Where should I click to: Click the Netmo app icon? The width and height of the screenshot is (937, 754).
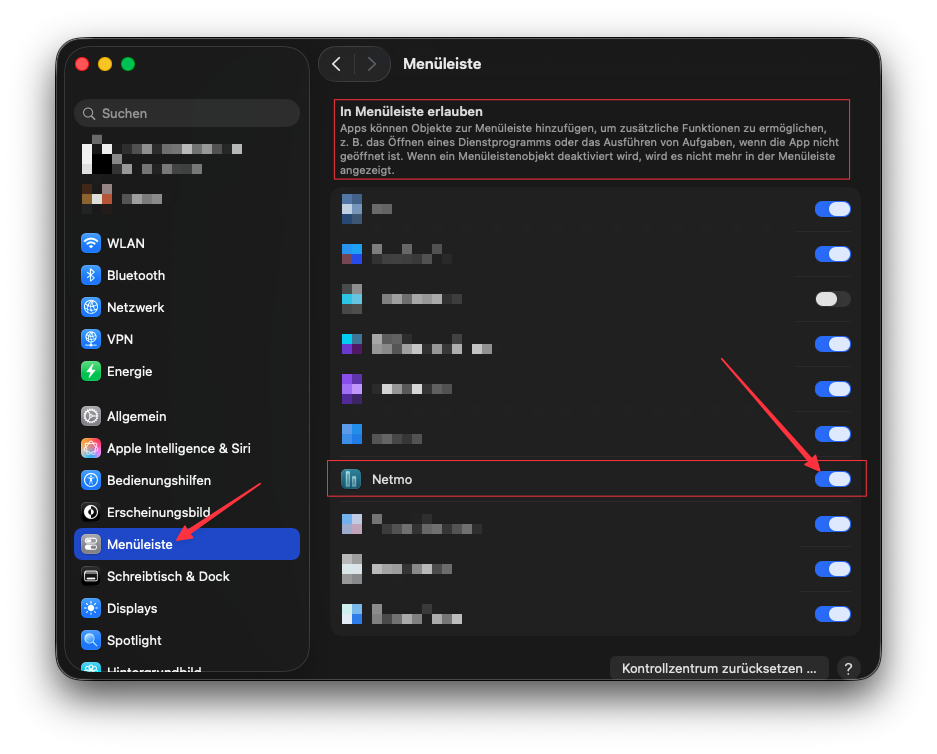pyautogui.click(x=351, y=479)
